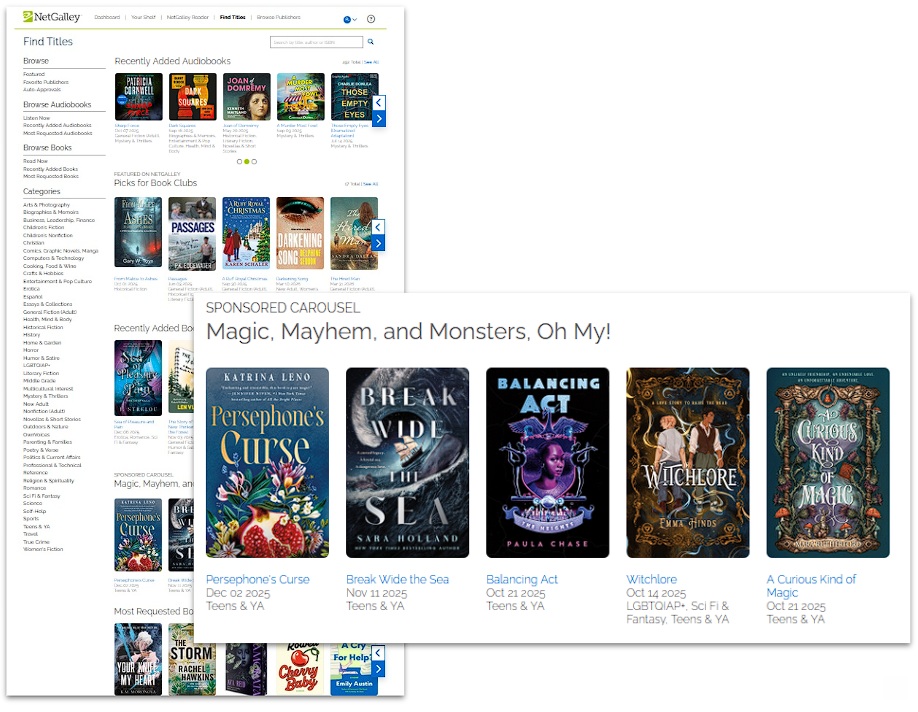Select Horror category
The width and height of the screenshot is (918, 712).
tap(30, 350)
